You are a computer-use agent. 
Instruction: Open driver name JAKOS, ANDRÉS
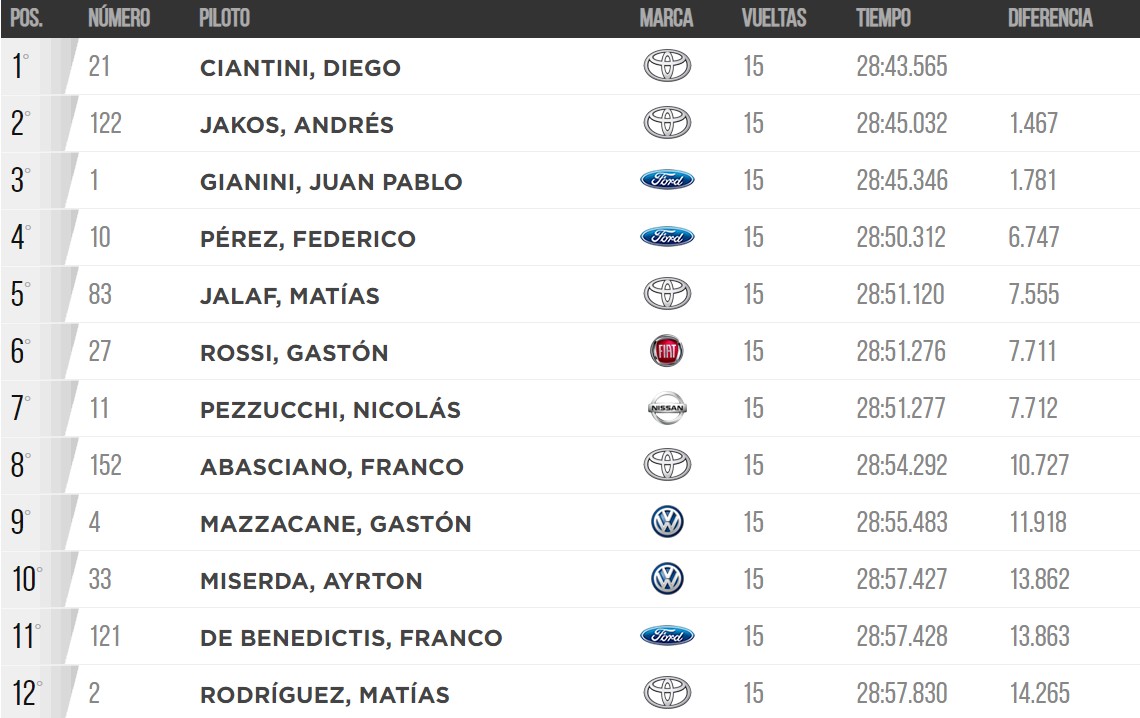tap(297, 125)
